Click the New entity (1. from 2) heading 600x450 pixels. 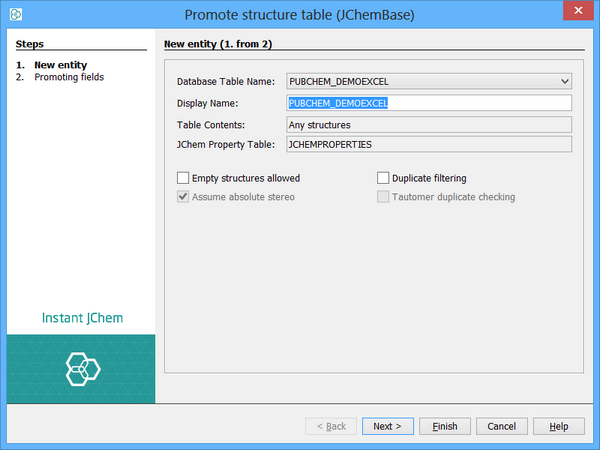218,44
